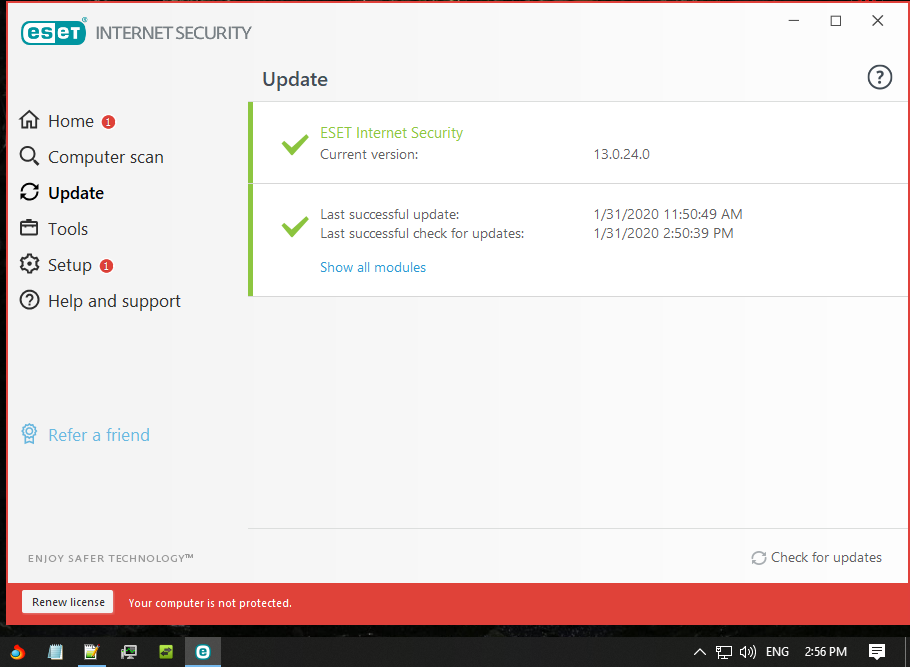Open the Tools section

click(54, 229)
